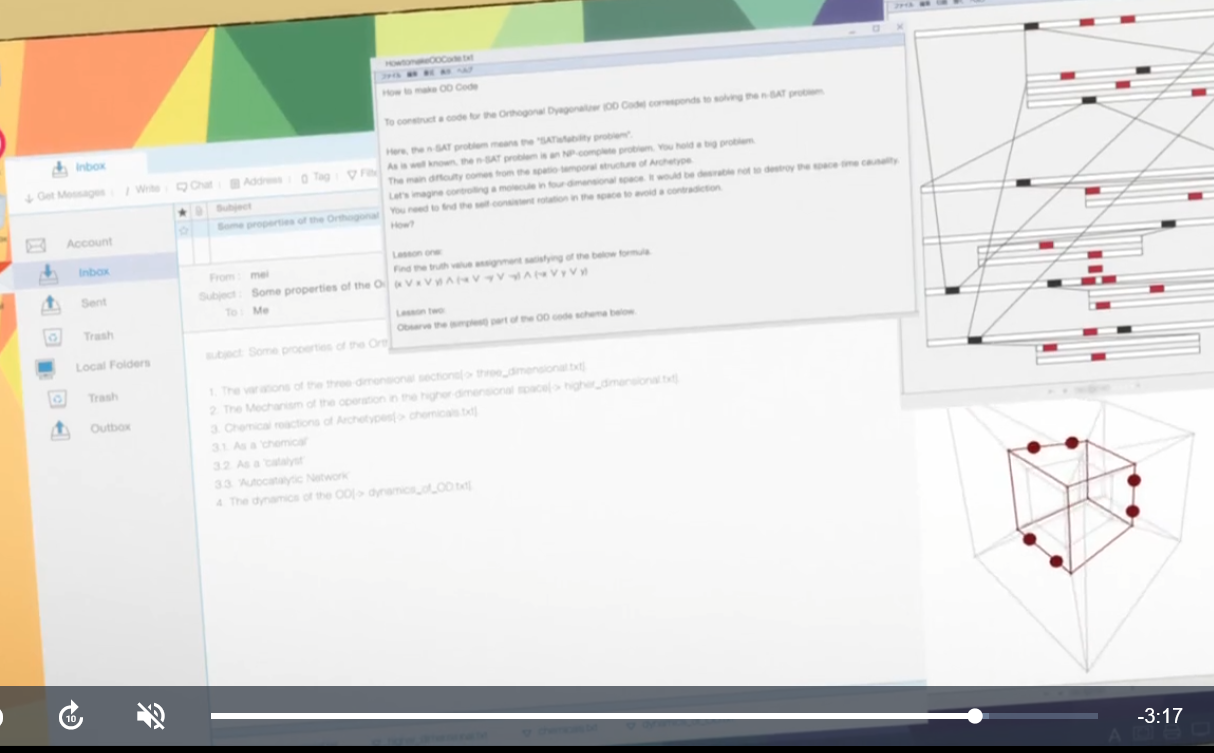Click the Account envelope icon in the sidebar
The height and width of the screenshot is (753, 1214).
(36, 245)
